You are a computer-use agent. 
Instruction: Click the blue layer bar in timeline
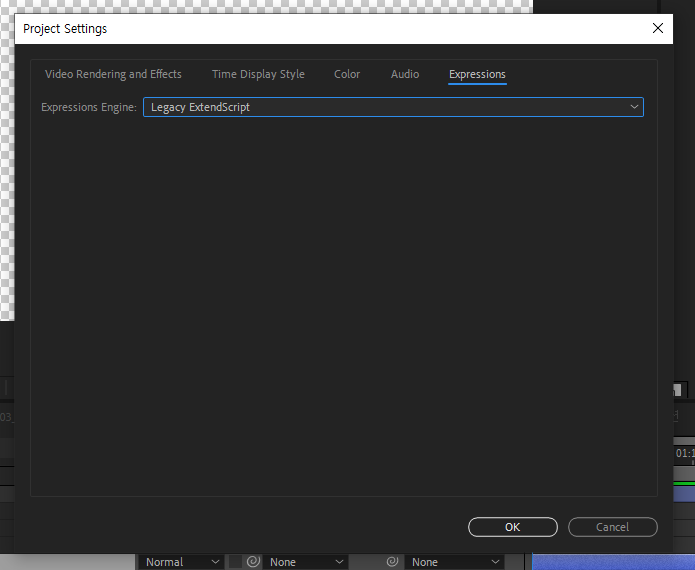point(613,562)
